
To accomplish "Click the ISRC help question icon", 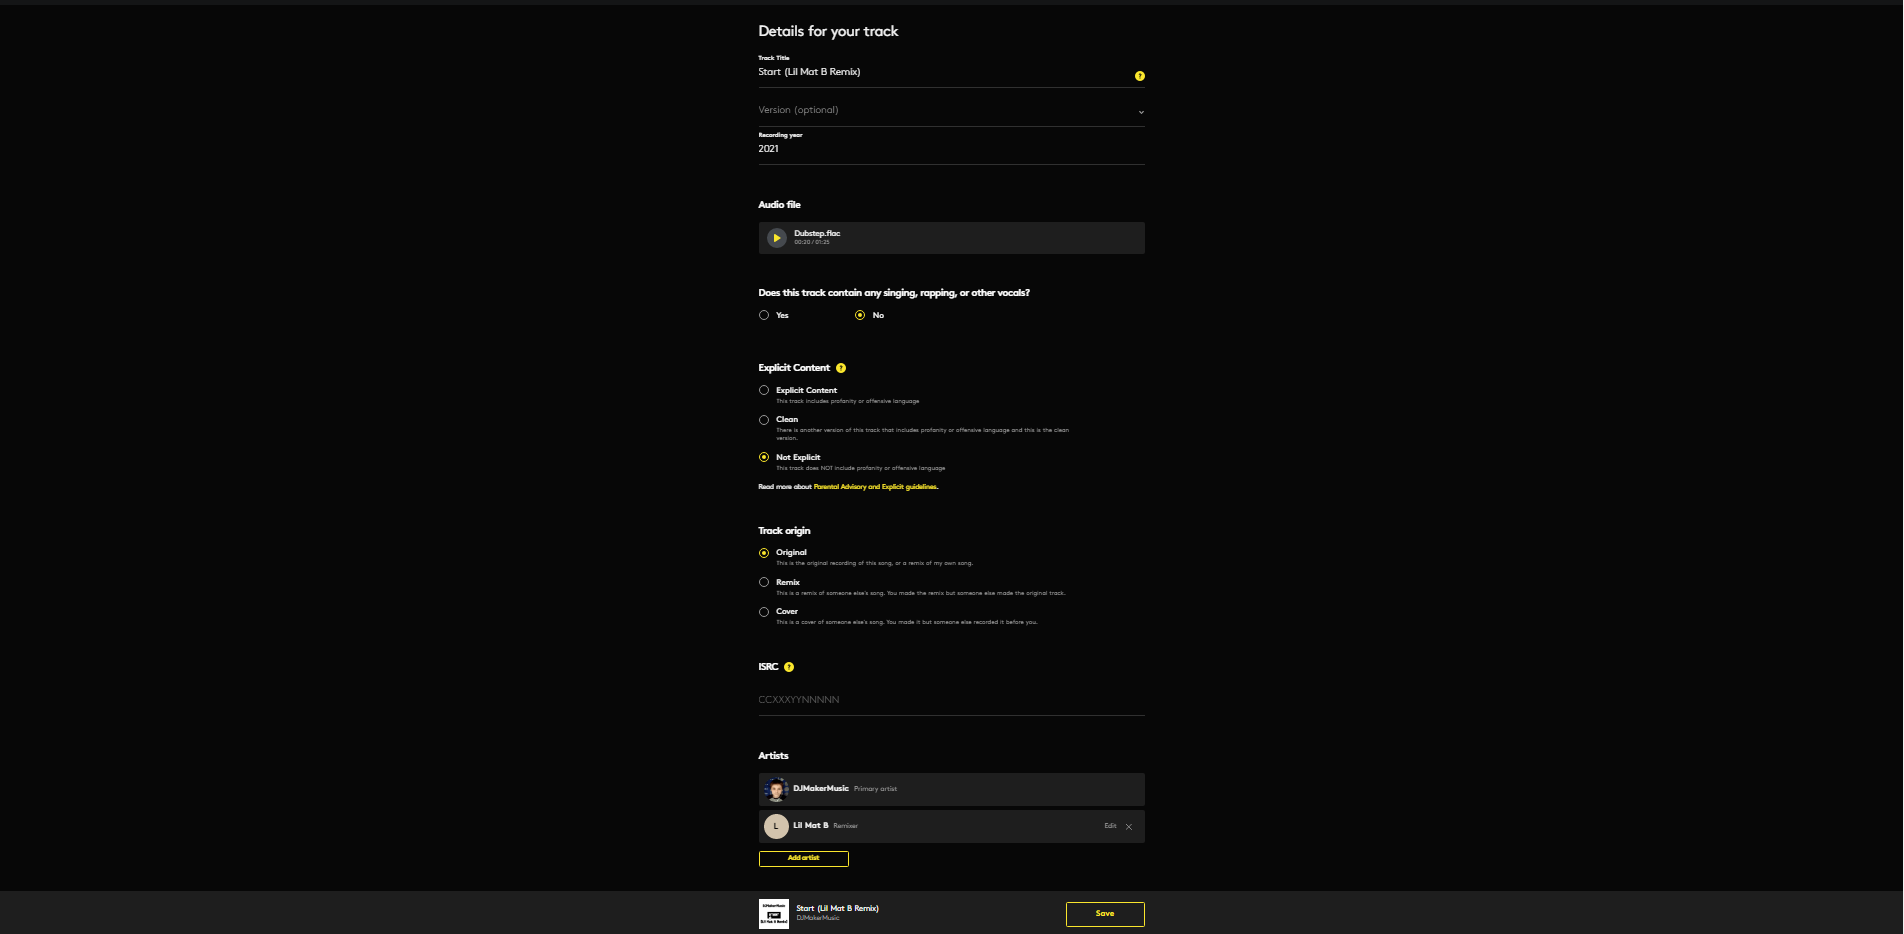I will 789,667.
